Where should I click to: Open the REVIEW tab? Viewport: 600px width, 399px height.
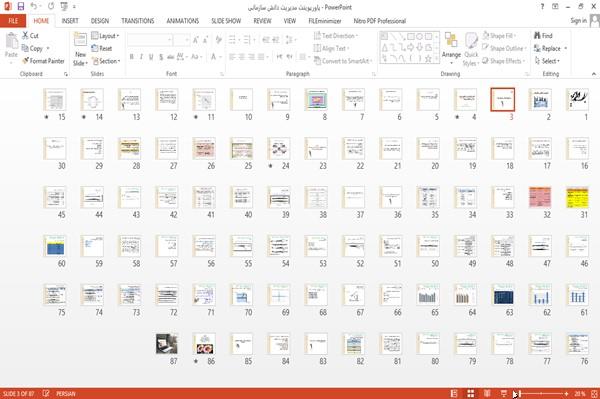[262, 21]
